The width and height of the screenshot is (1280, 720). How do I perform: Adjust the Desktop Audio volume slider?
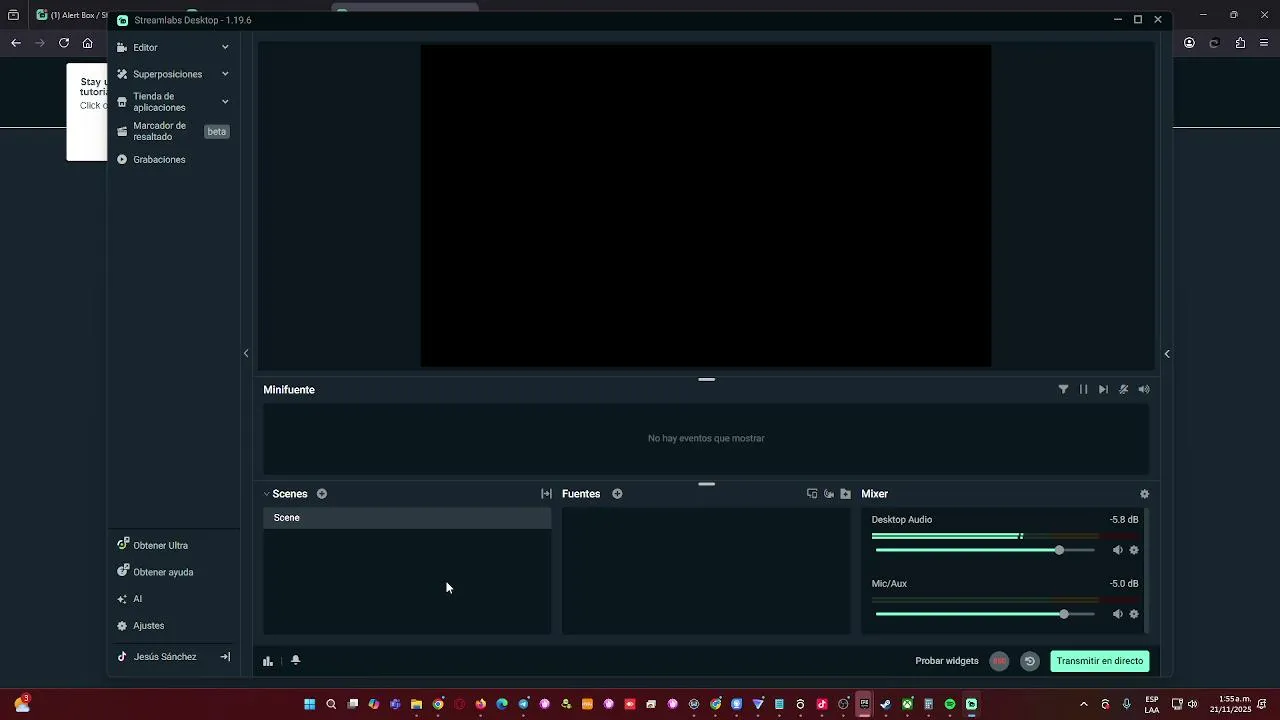pyautogui.click(x=985, y=550)
